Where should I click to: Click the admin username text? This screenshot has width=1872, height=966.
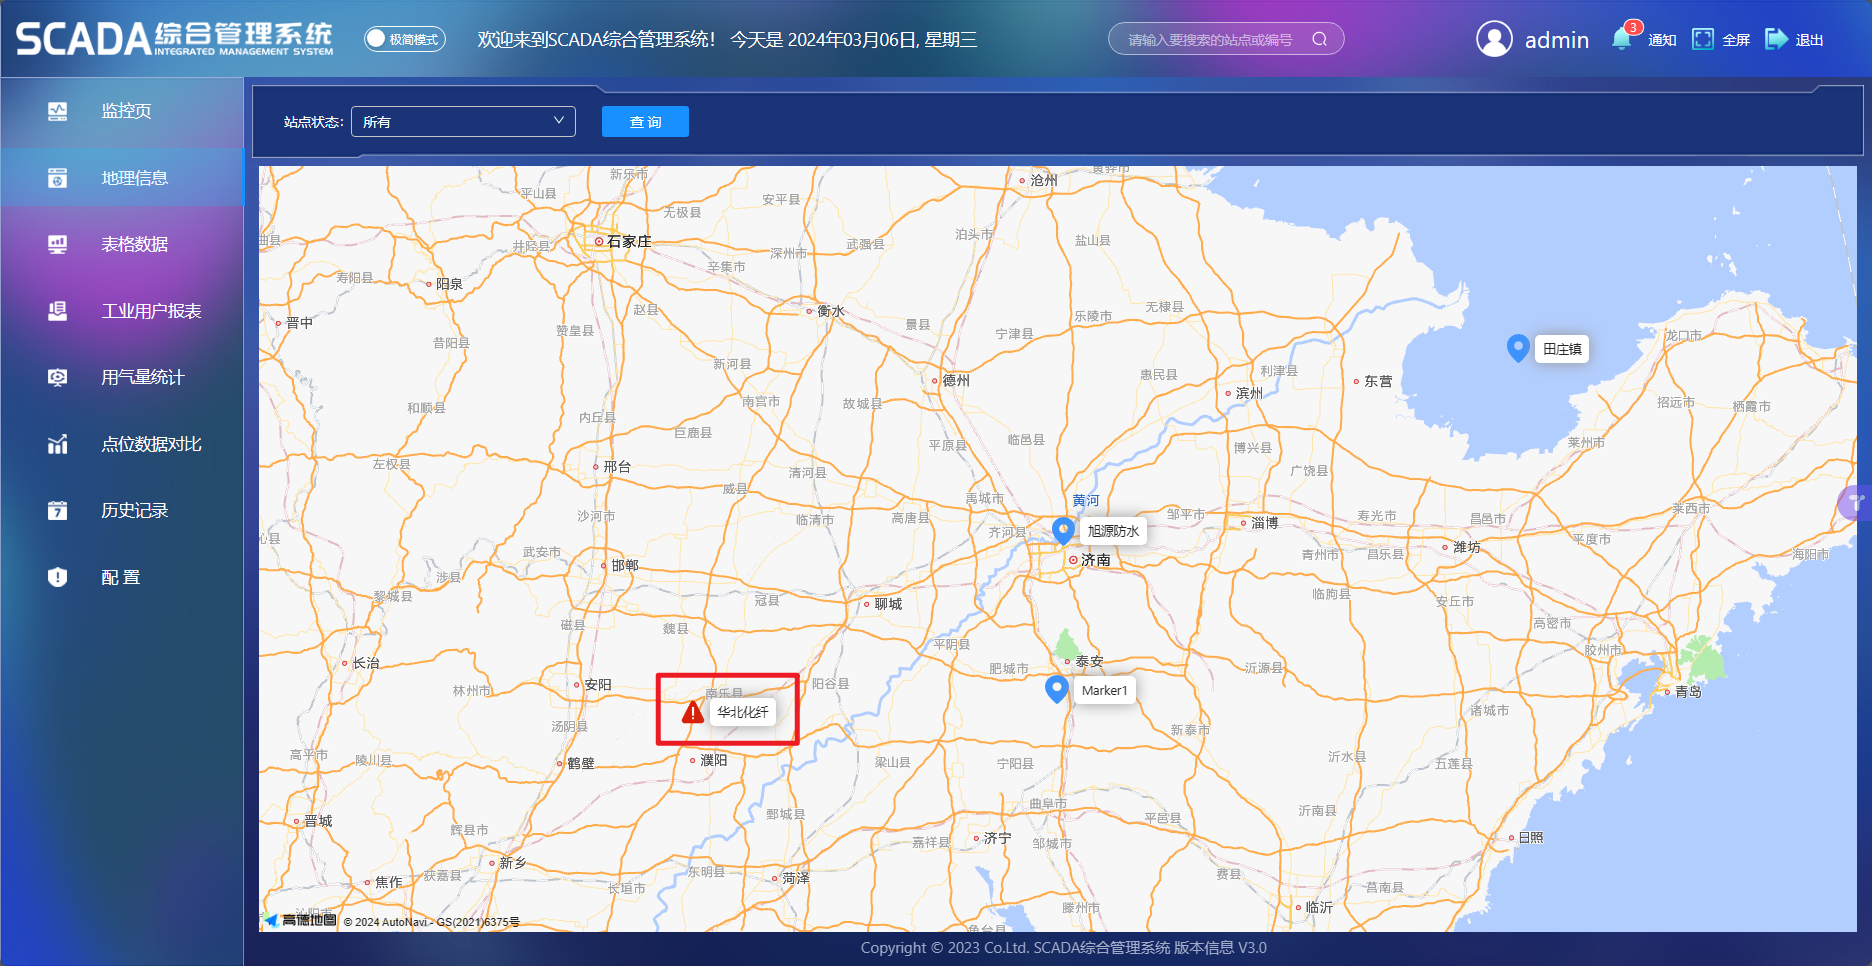coord(1556,40)
